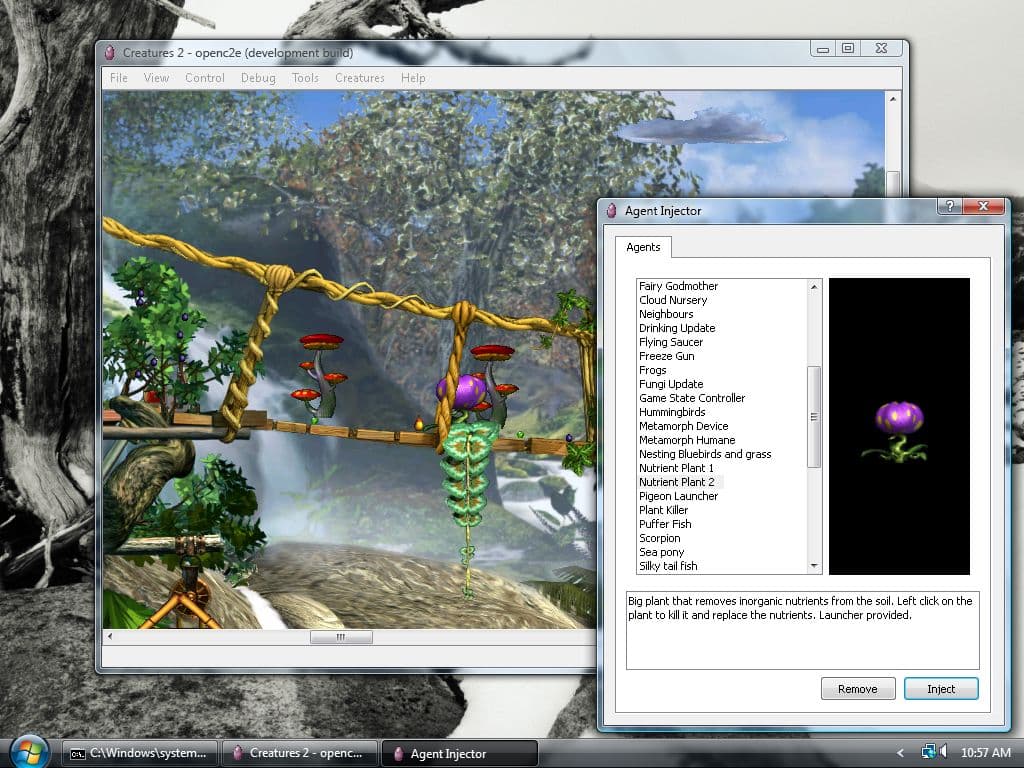The image size is (1024, 768).
Task: Switch to Agent Injector taskbar button
Action: (459, 753)
